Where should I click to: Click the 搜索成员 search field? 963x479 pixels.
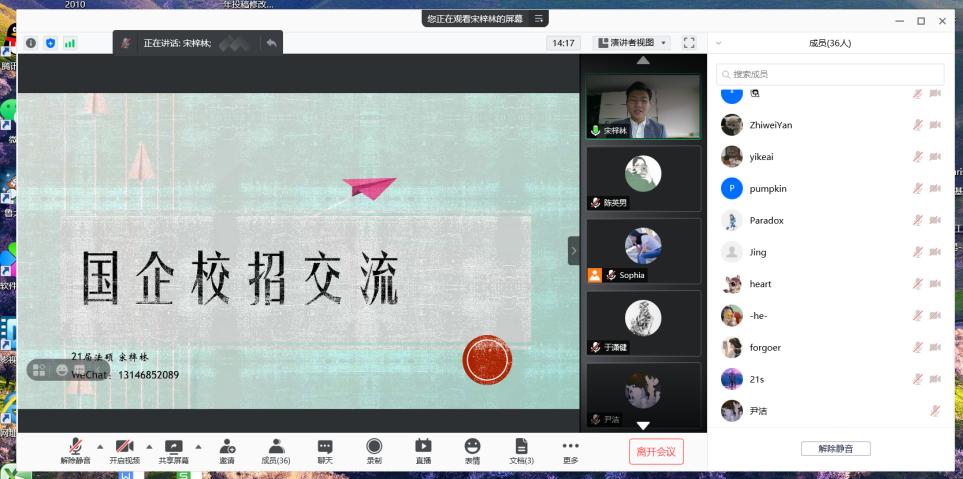830,75
